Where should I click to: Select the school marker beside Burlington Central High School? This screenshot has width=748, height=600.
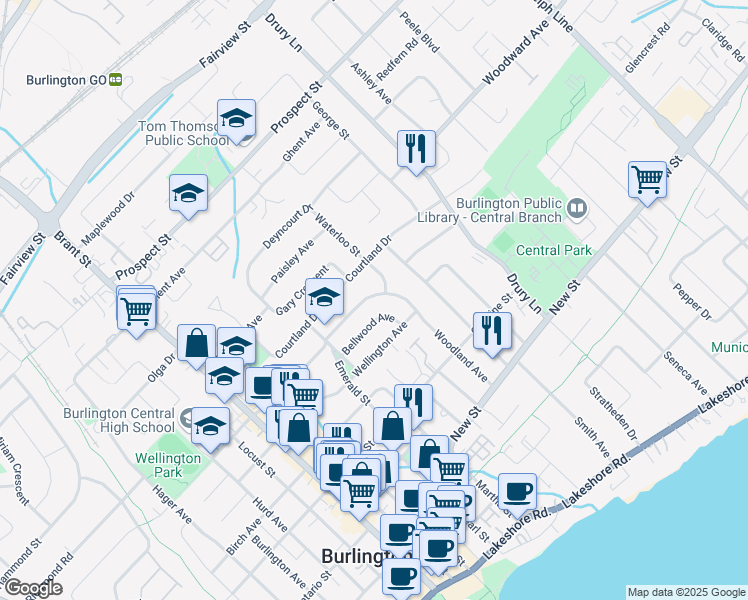pyautogui.click(x=210, y=428)
